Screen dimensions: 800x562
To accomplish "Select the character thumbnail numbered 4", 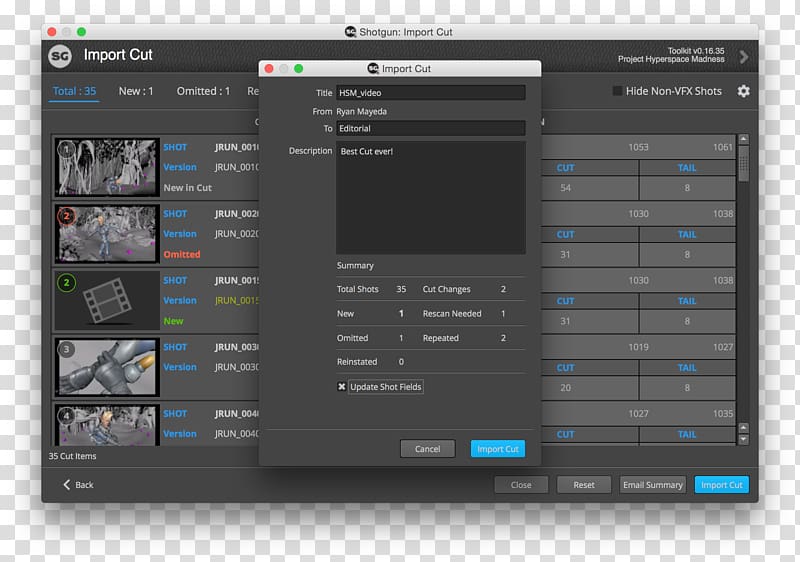I will point(107,426).
